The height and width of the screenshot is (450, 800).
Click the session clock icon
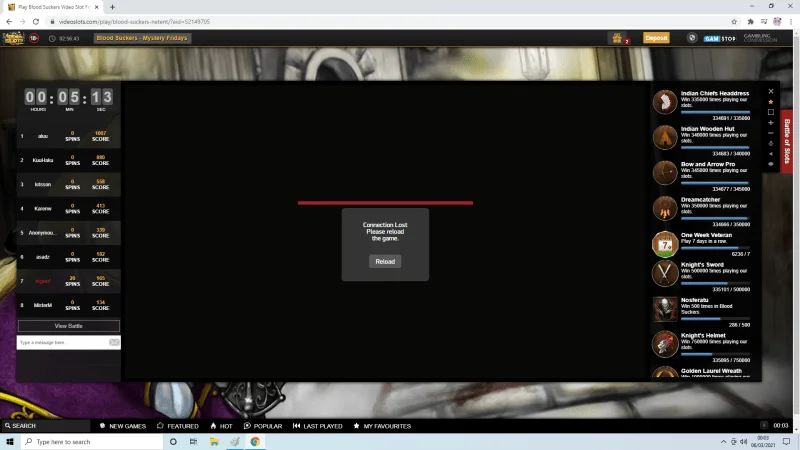point(52,39)
